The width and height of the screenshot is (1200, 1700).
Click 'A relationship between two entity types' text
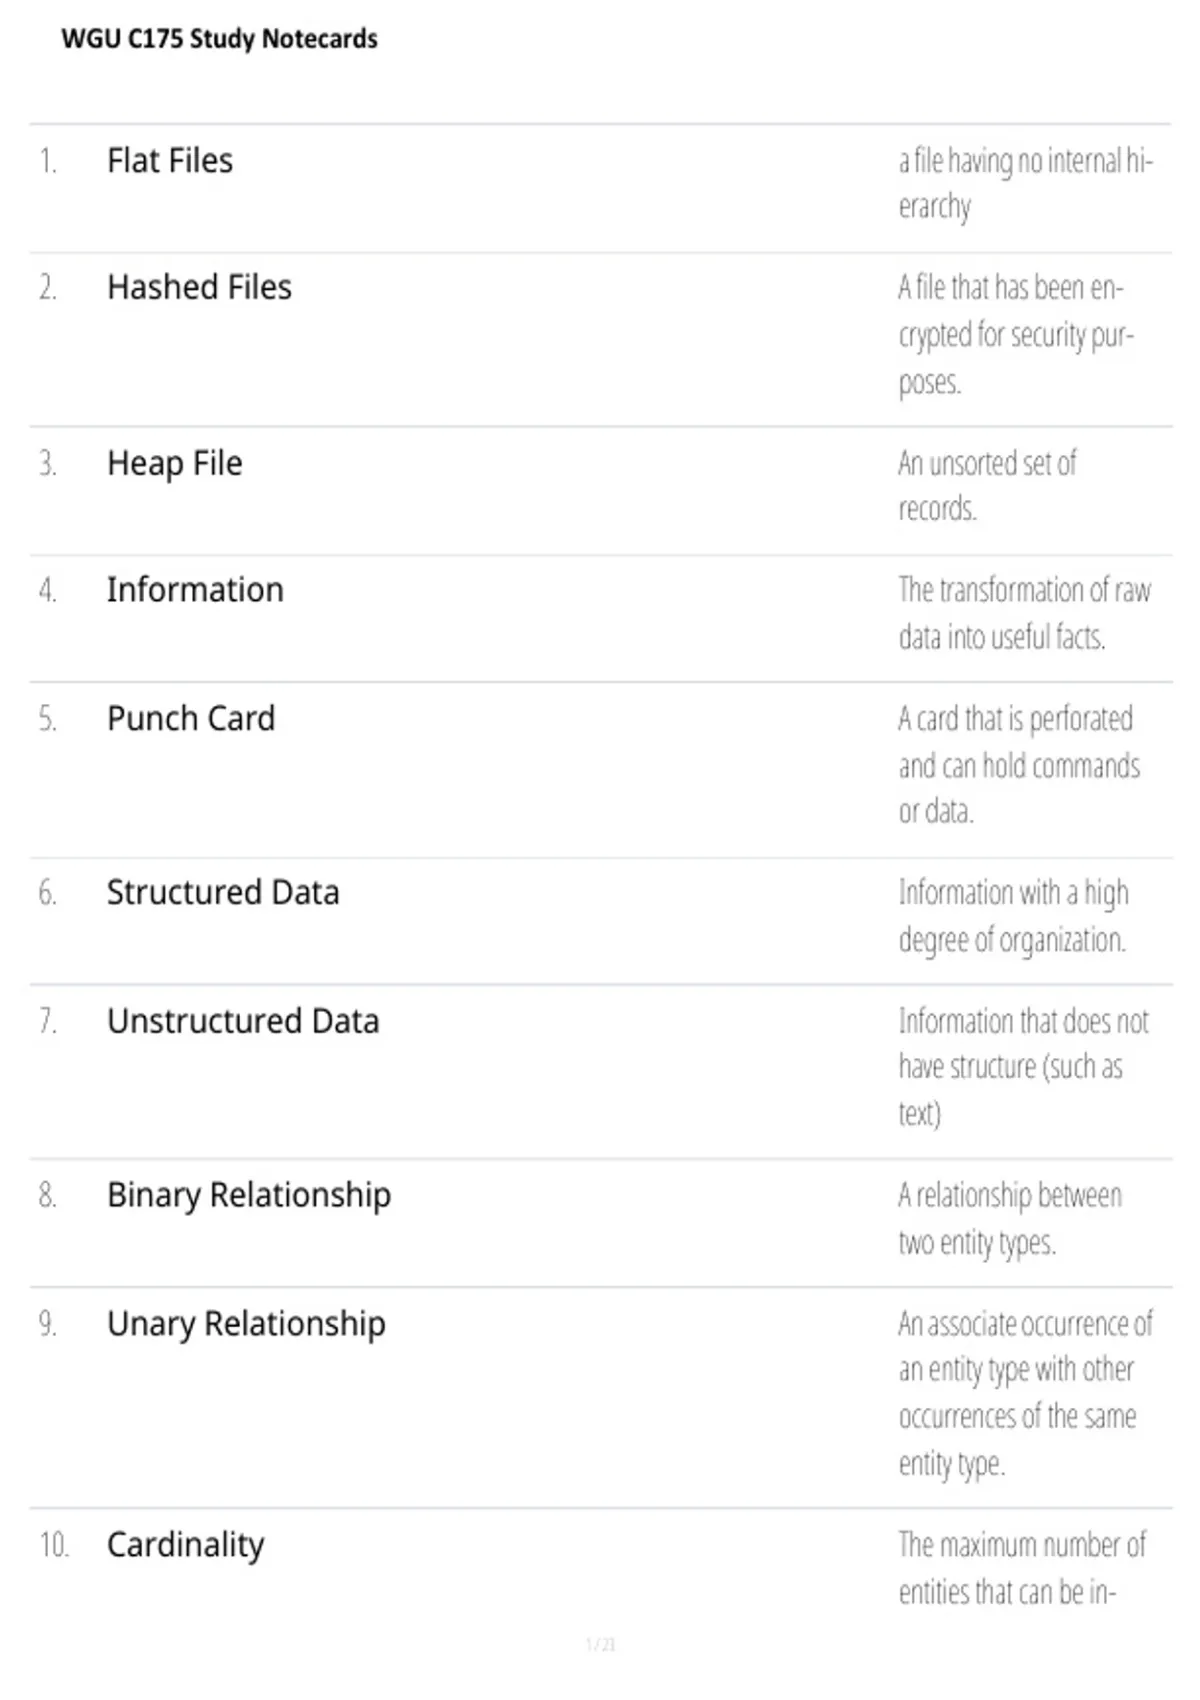(x=1010, y=1219)
